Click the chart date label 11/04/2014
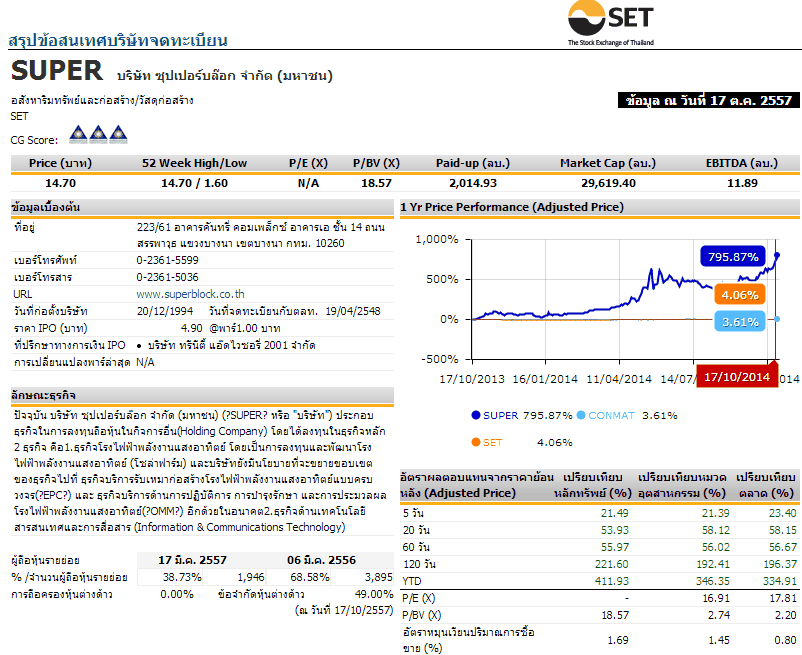The width and height of the screenshot is (802, 655). coord(619,379)
